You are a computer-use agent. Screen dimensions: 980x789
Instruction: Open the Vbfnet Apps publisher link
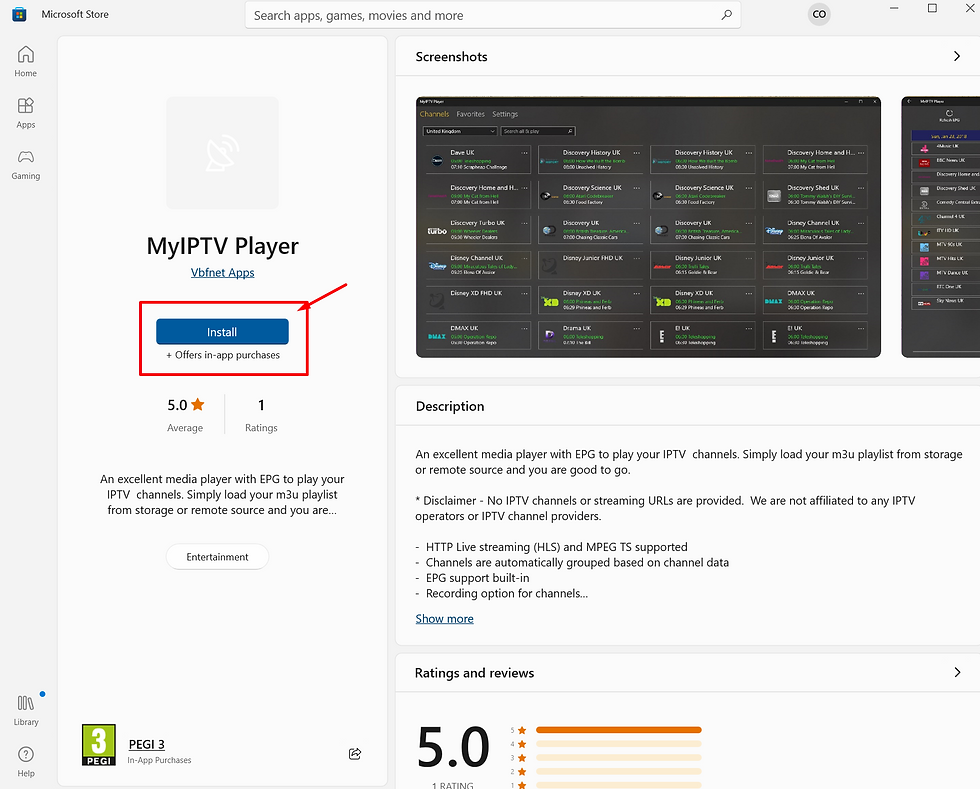click(222, 273)
